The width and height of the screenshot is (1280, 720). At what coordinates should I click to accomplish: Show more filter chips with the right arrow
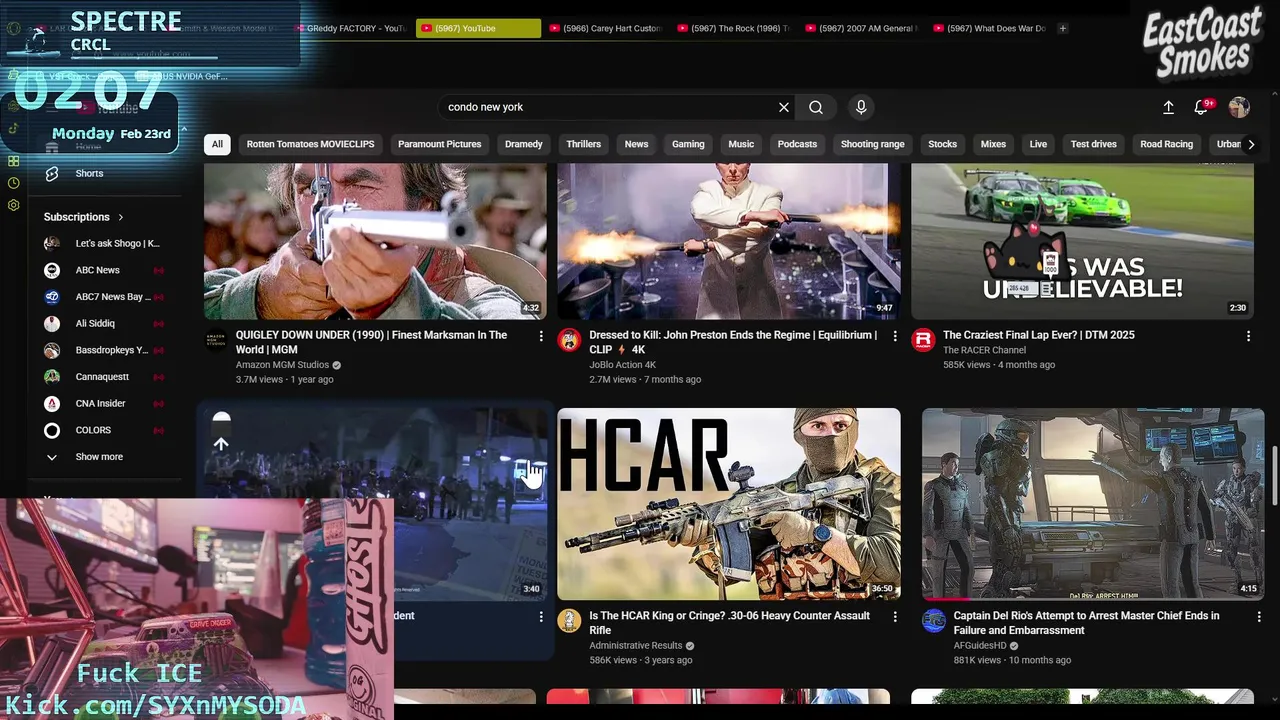click(x=1250, y=144)
